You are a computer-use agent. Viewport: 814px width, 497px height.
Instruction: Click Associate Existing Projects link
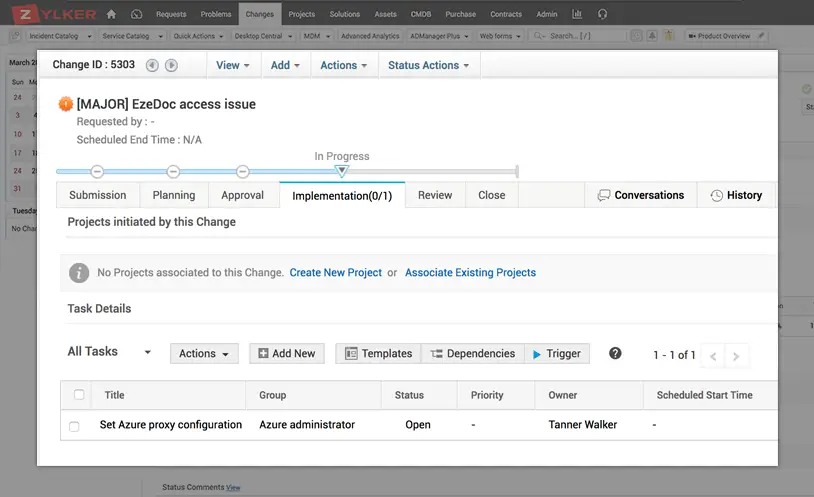470,273
